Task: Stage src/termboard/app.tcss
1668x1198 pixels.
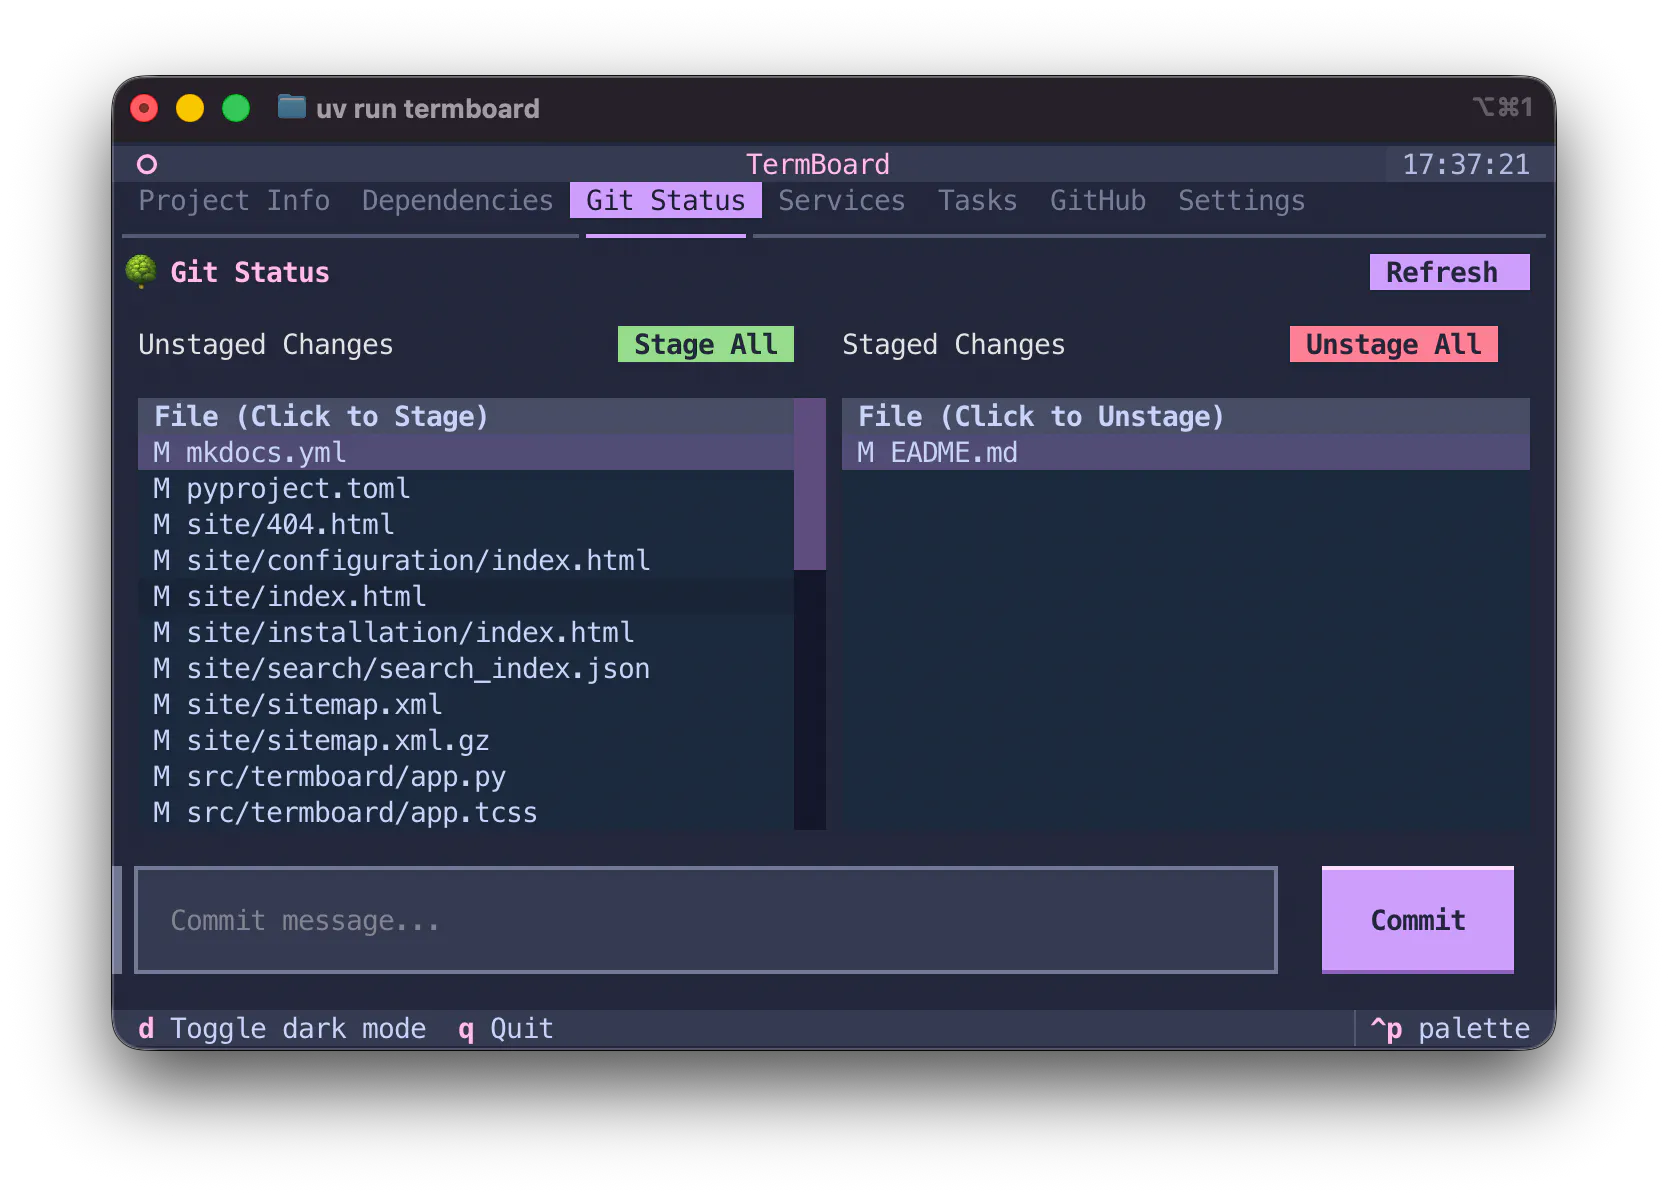Action: coord(466,812)
